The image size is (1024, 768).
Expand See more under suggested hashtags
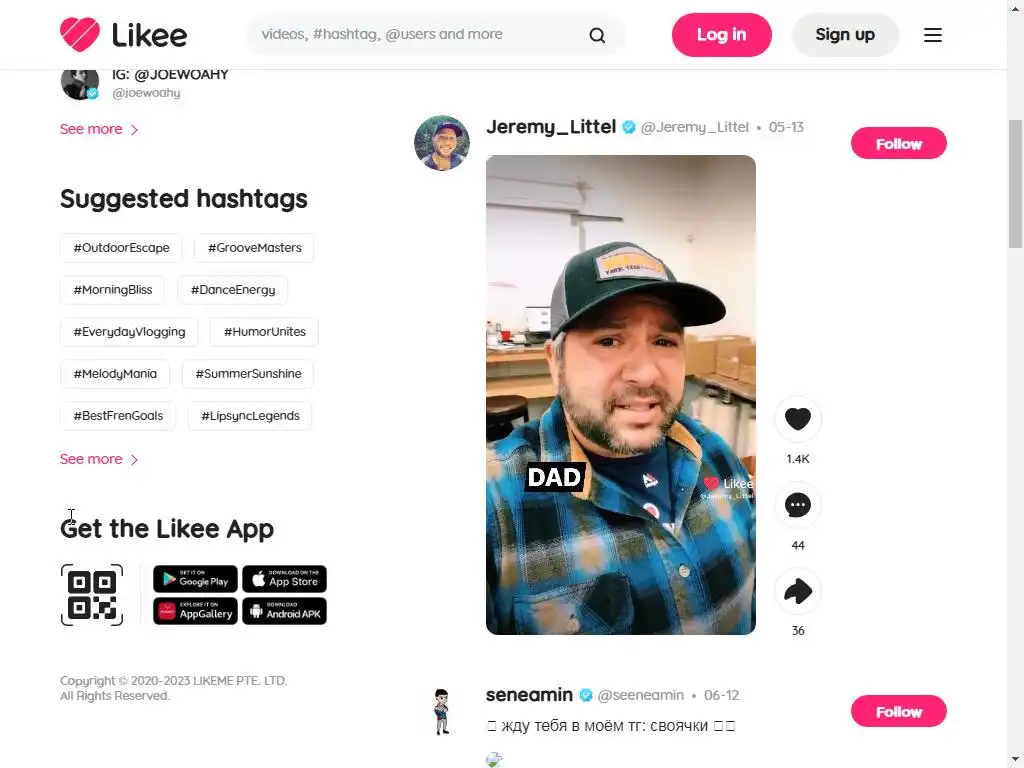click(x=99, y=459)
